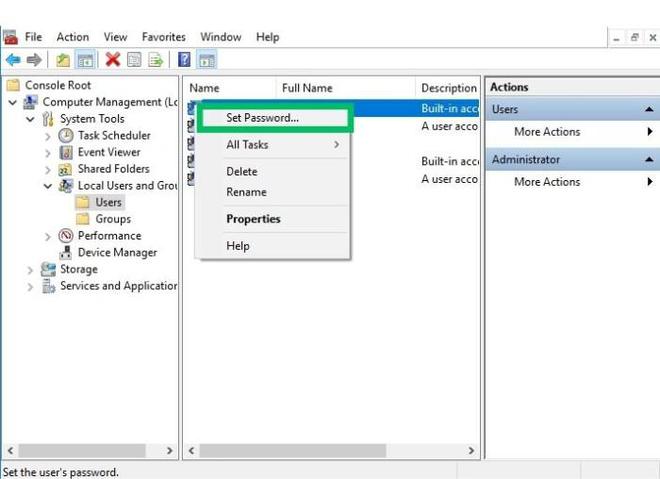Click the Shared Folders icon

tap(66, 169)
